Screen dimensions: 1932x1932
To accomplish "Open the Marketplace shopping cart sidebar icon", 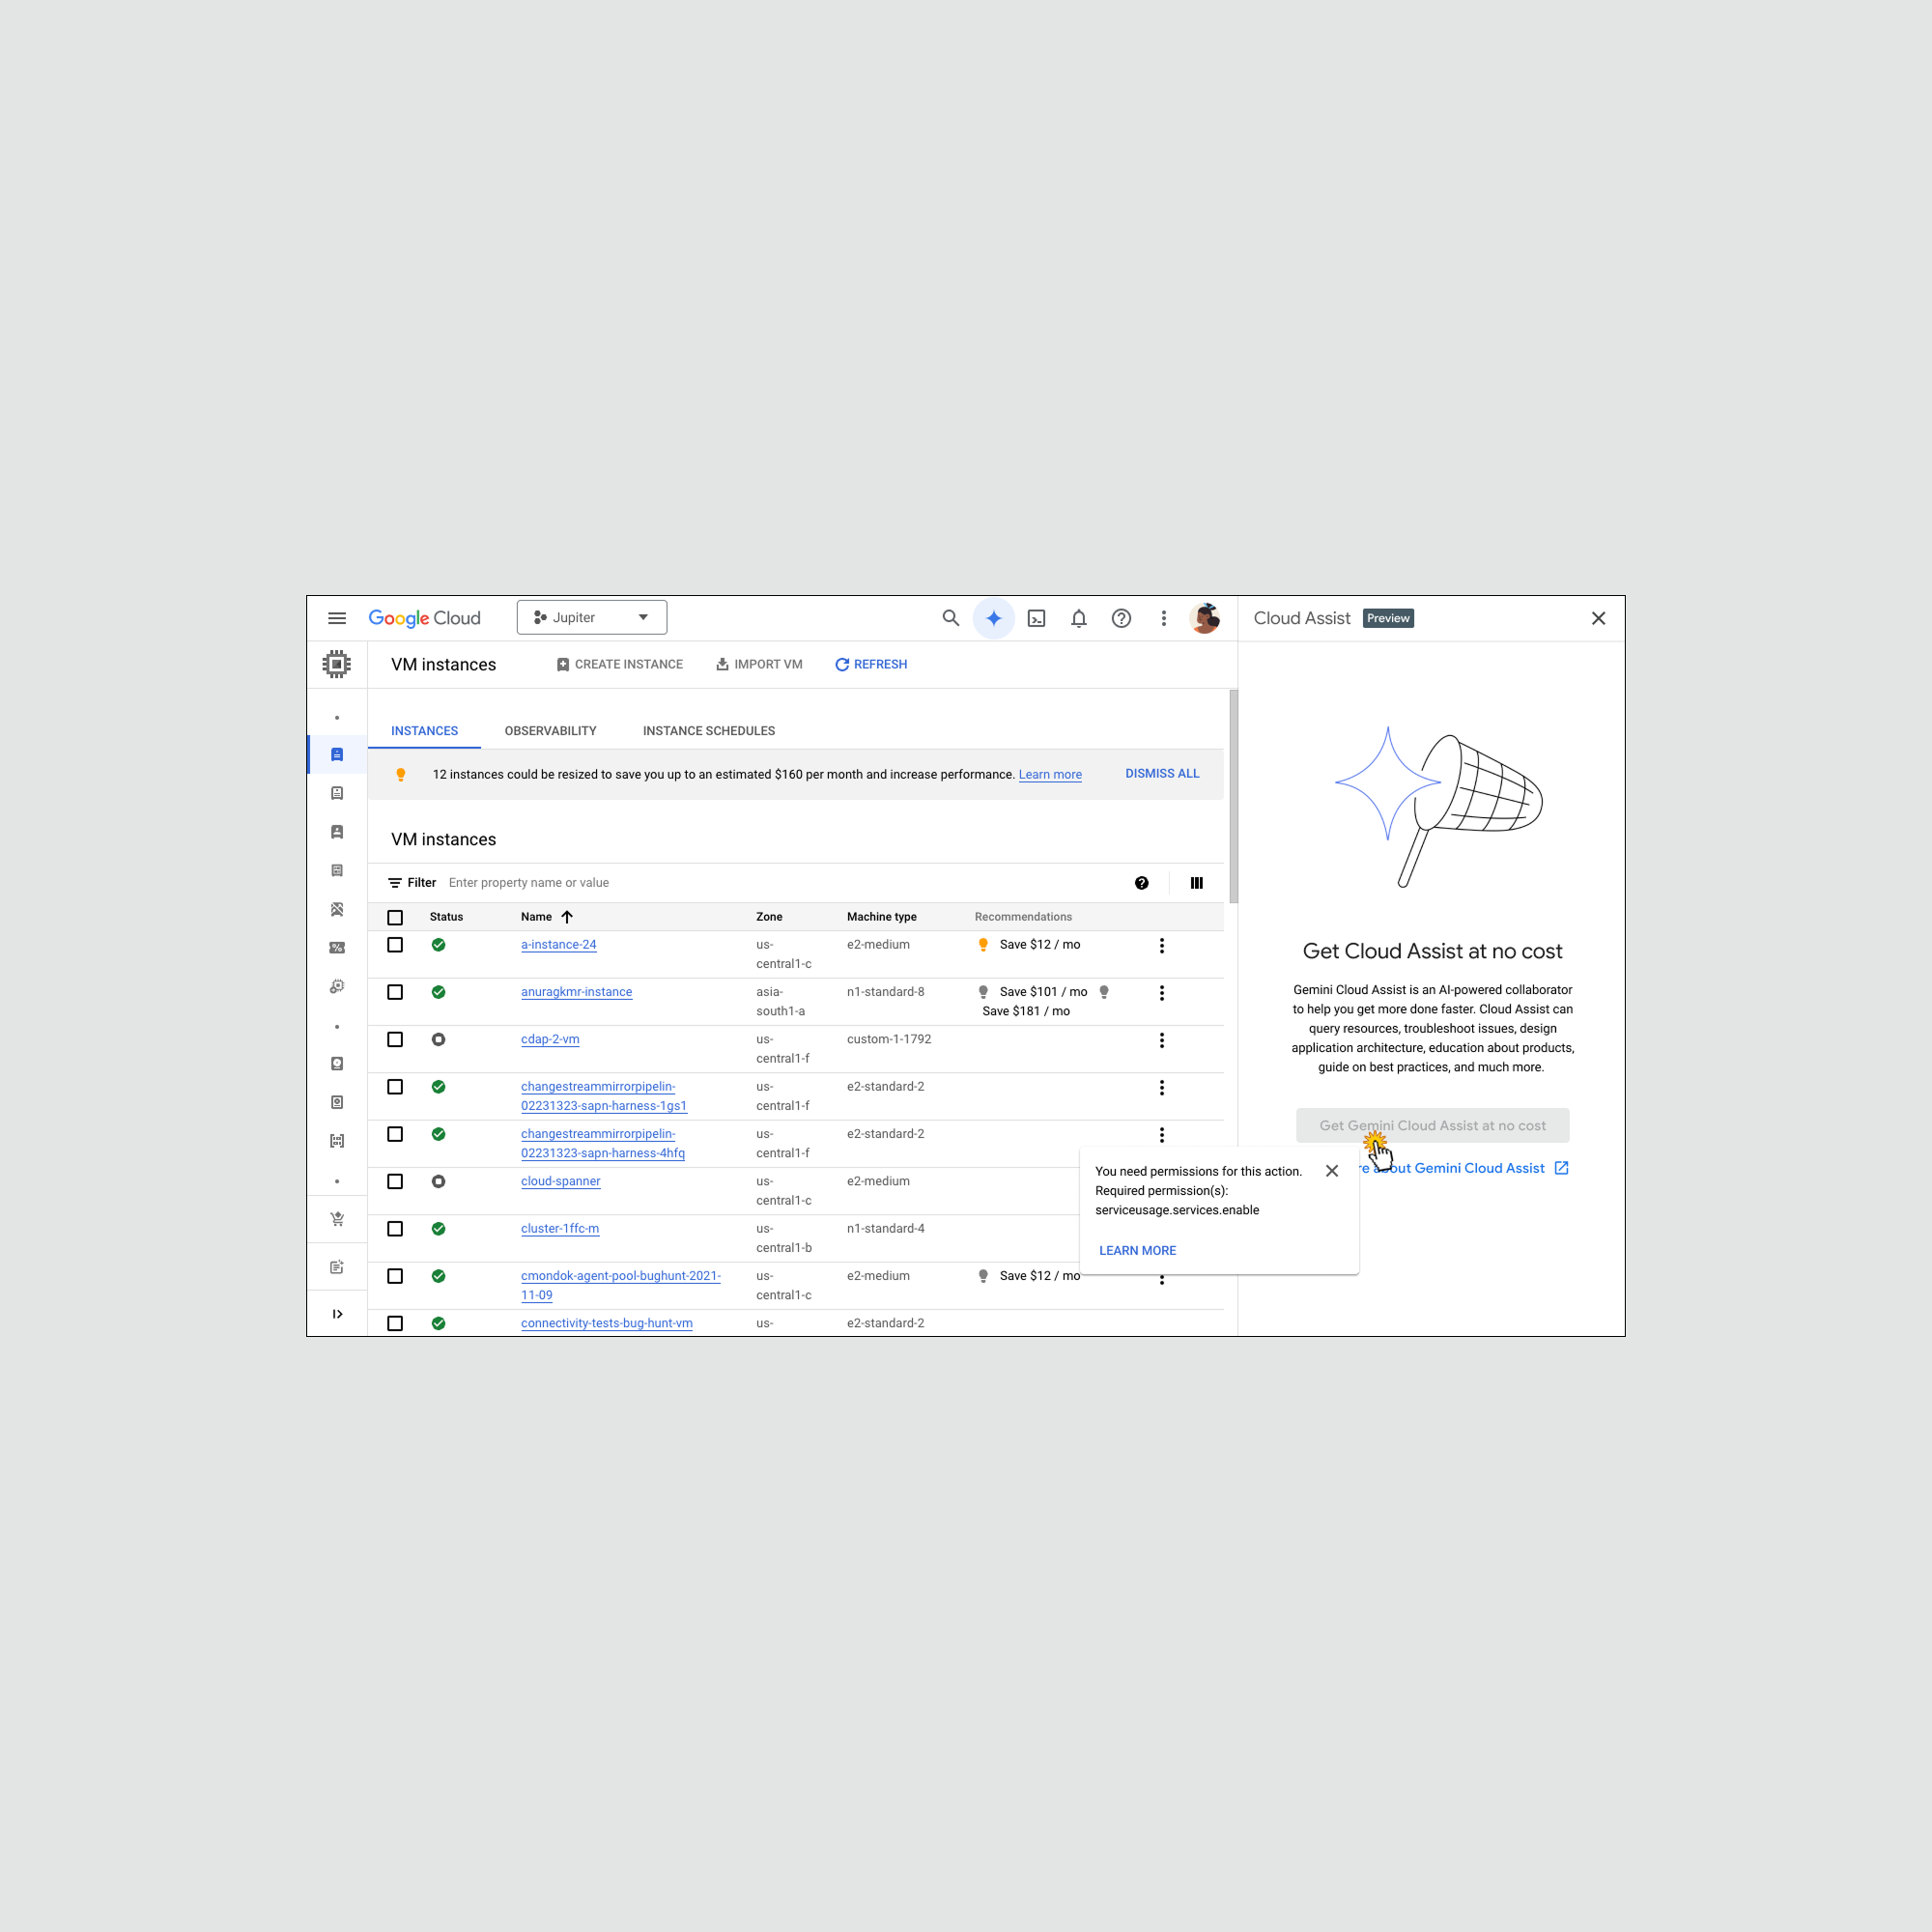I will click(x=337, y=1219).
